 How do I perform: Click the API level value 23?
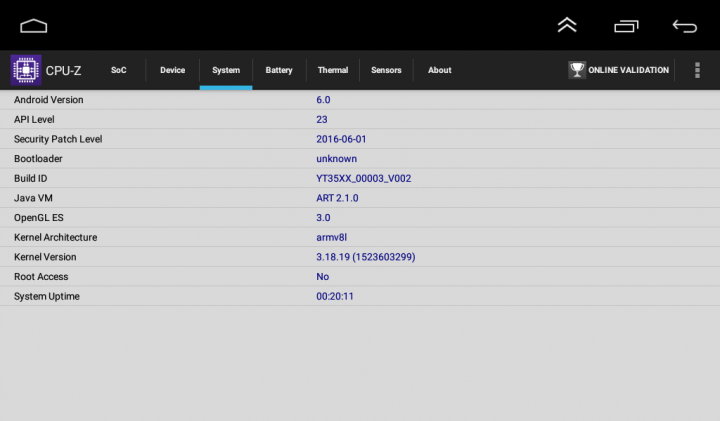(x=322, y=119)
